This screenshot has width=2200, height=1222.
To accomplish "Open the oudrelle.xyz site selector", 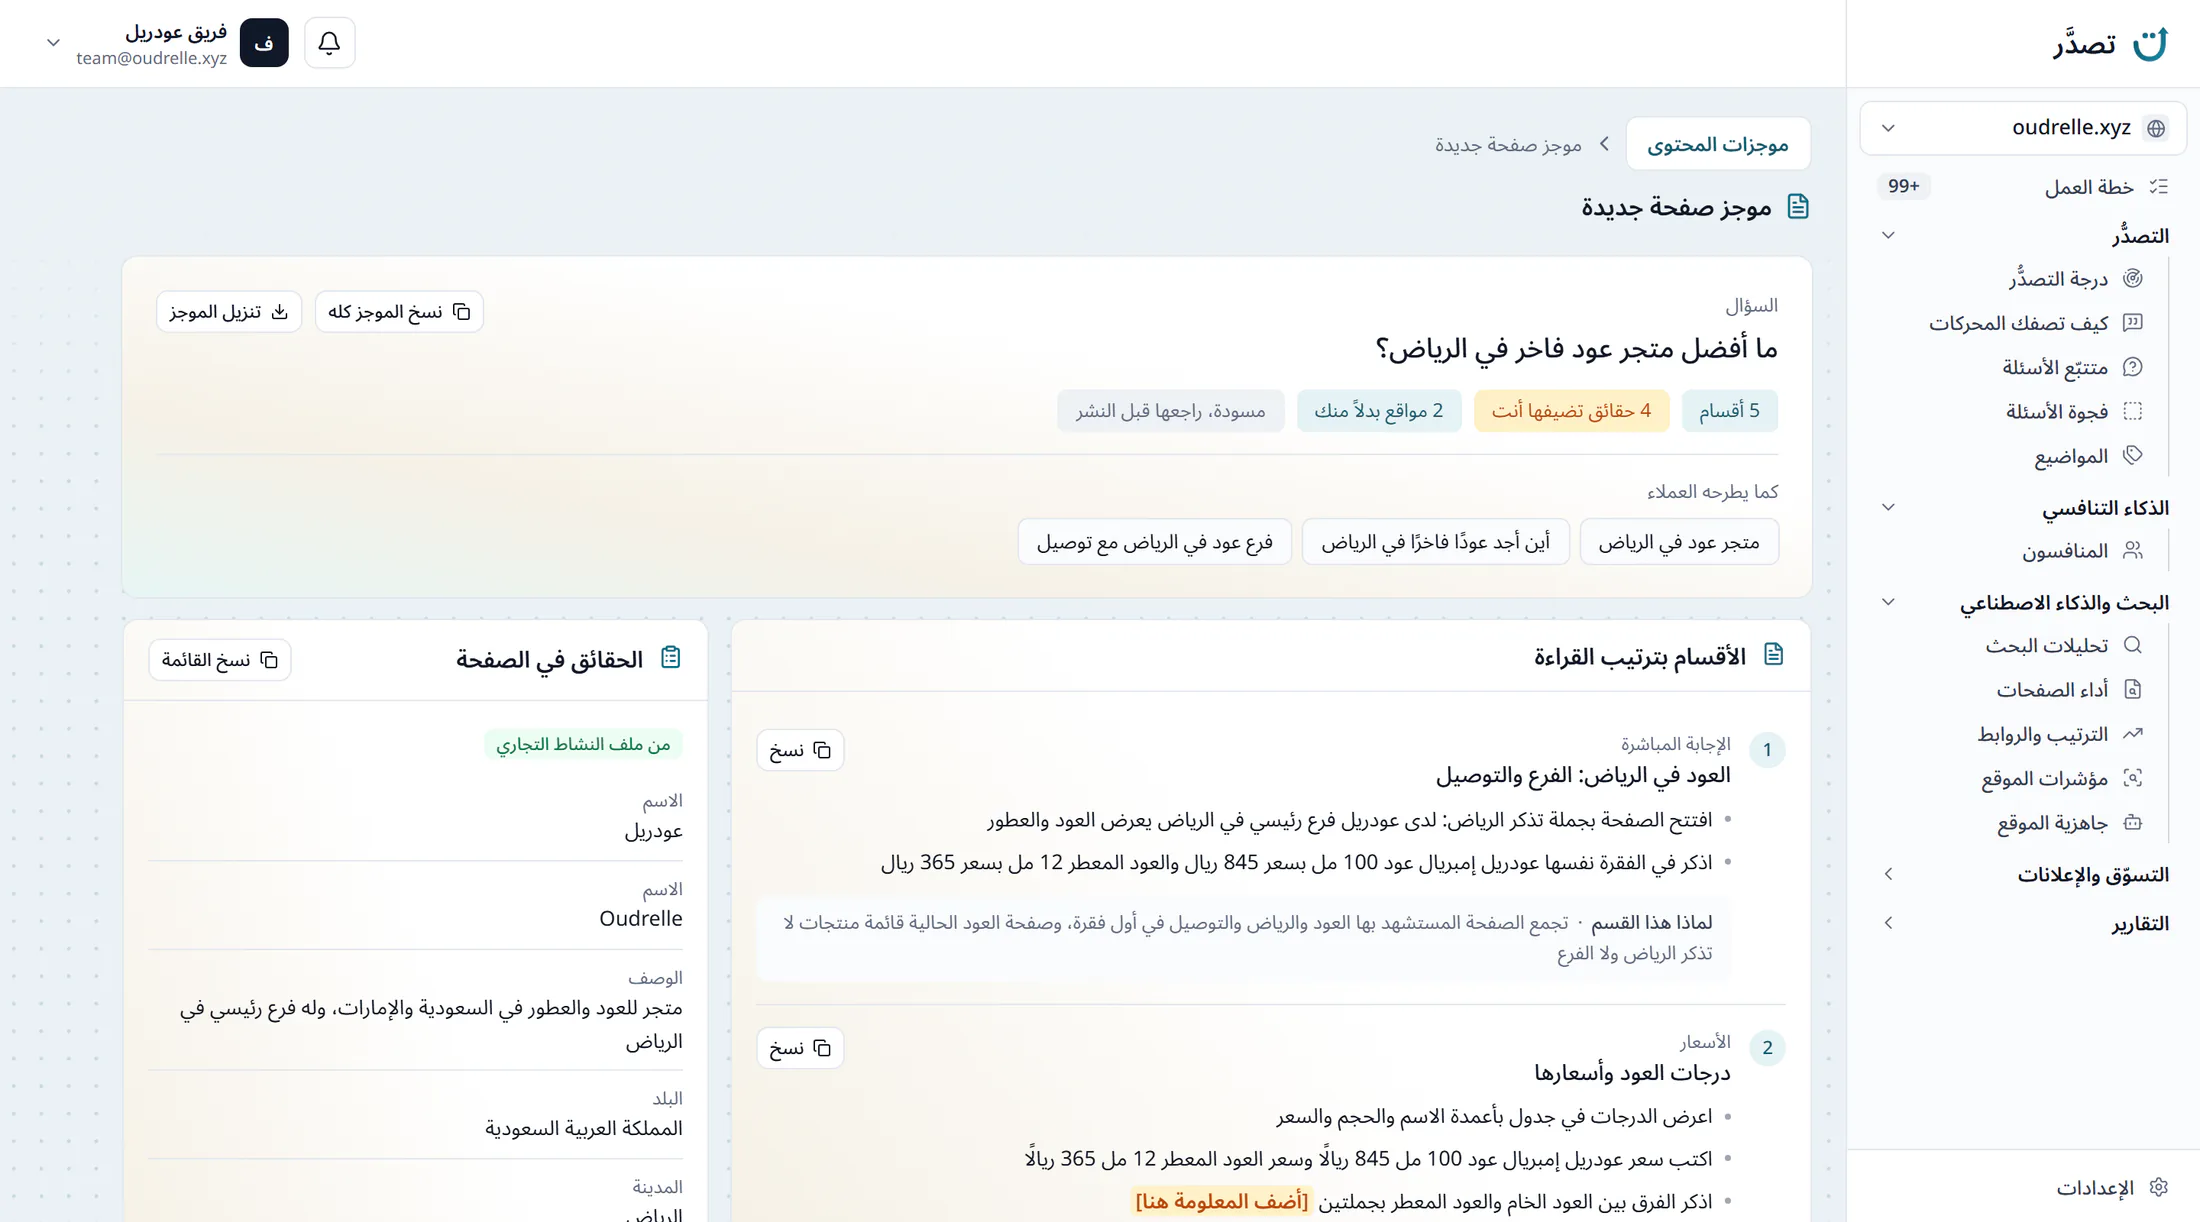I will (x=2023, y=127).
